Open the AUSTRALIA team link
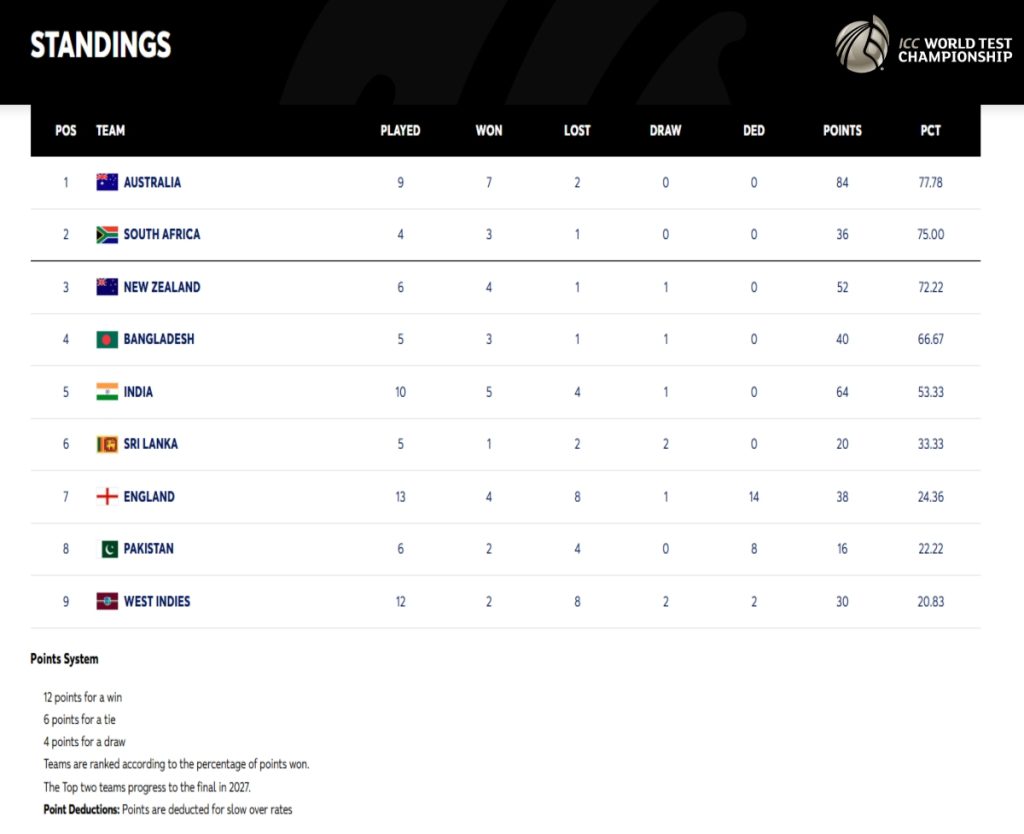The image size is (1024, 834). pyautogui.click(x=152, y=182)
